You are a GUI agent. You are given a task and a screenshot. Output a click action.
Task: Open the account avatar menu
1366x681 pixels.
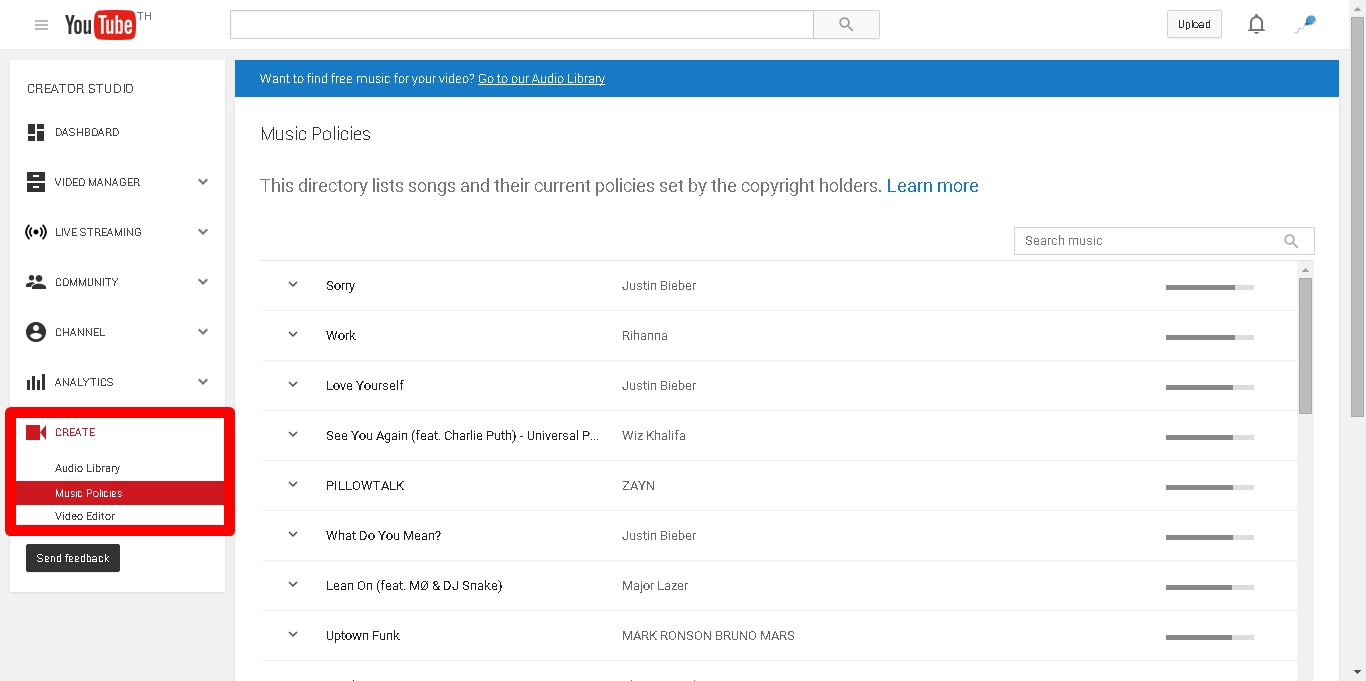point(1305,25)
